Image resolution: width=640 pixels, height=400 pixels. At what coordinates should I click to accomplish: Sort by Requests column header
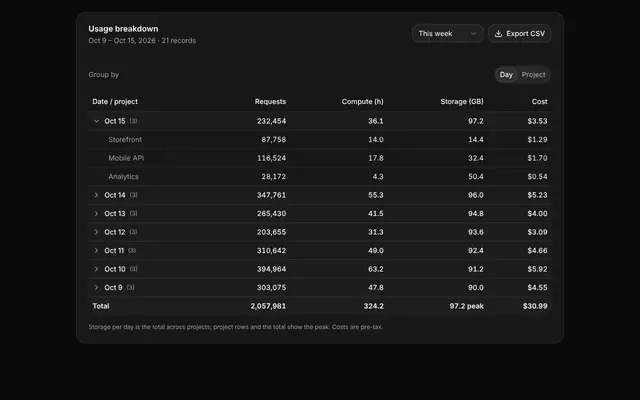pyautogui.click(x=270, y=102)
